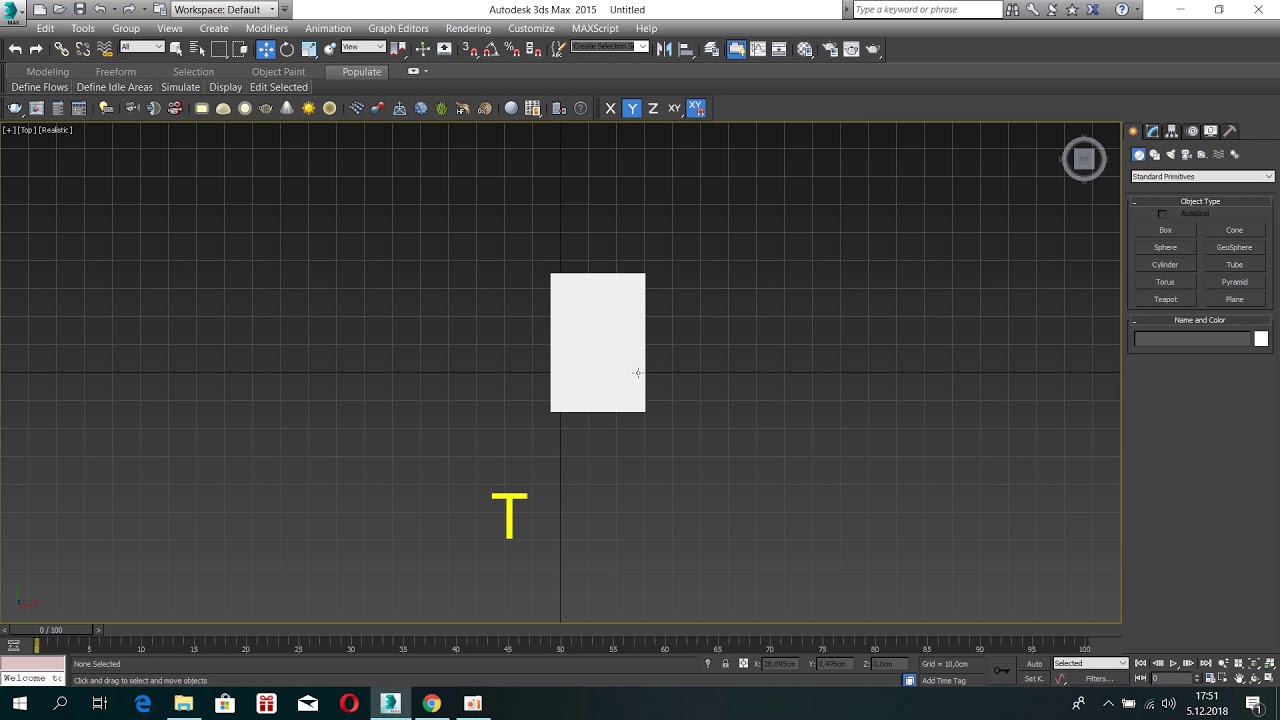Activate the Select and Rotate tool

click(x=287, y=49)
